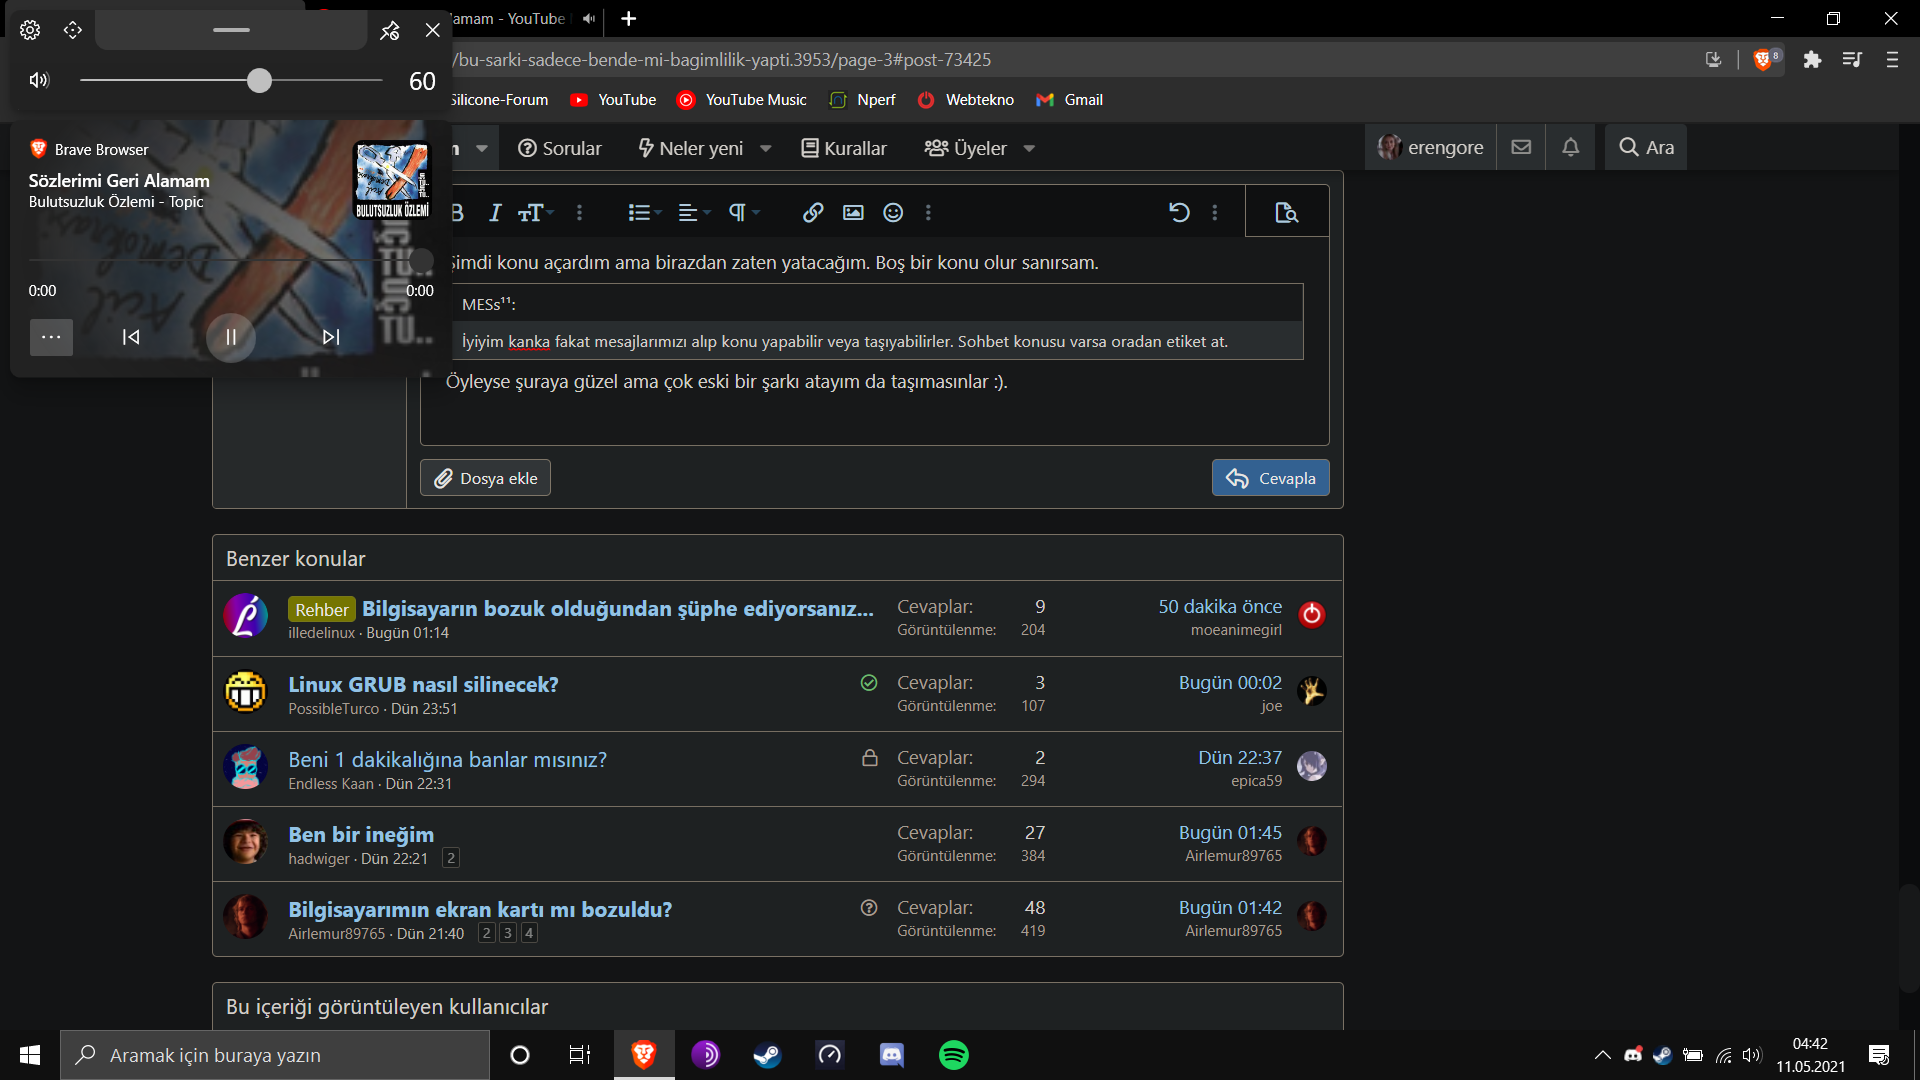Open the emoji smiley picker
The width and height of the screenshot is (1920, 1080).
tap(893, 212)
